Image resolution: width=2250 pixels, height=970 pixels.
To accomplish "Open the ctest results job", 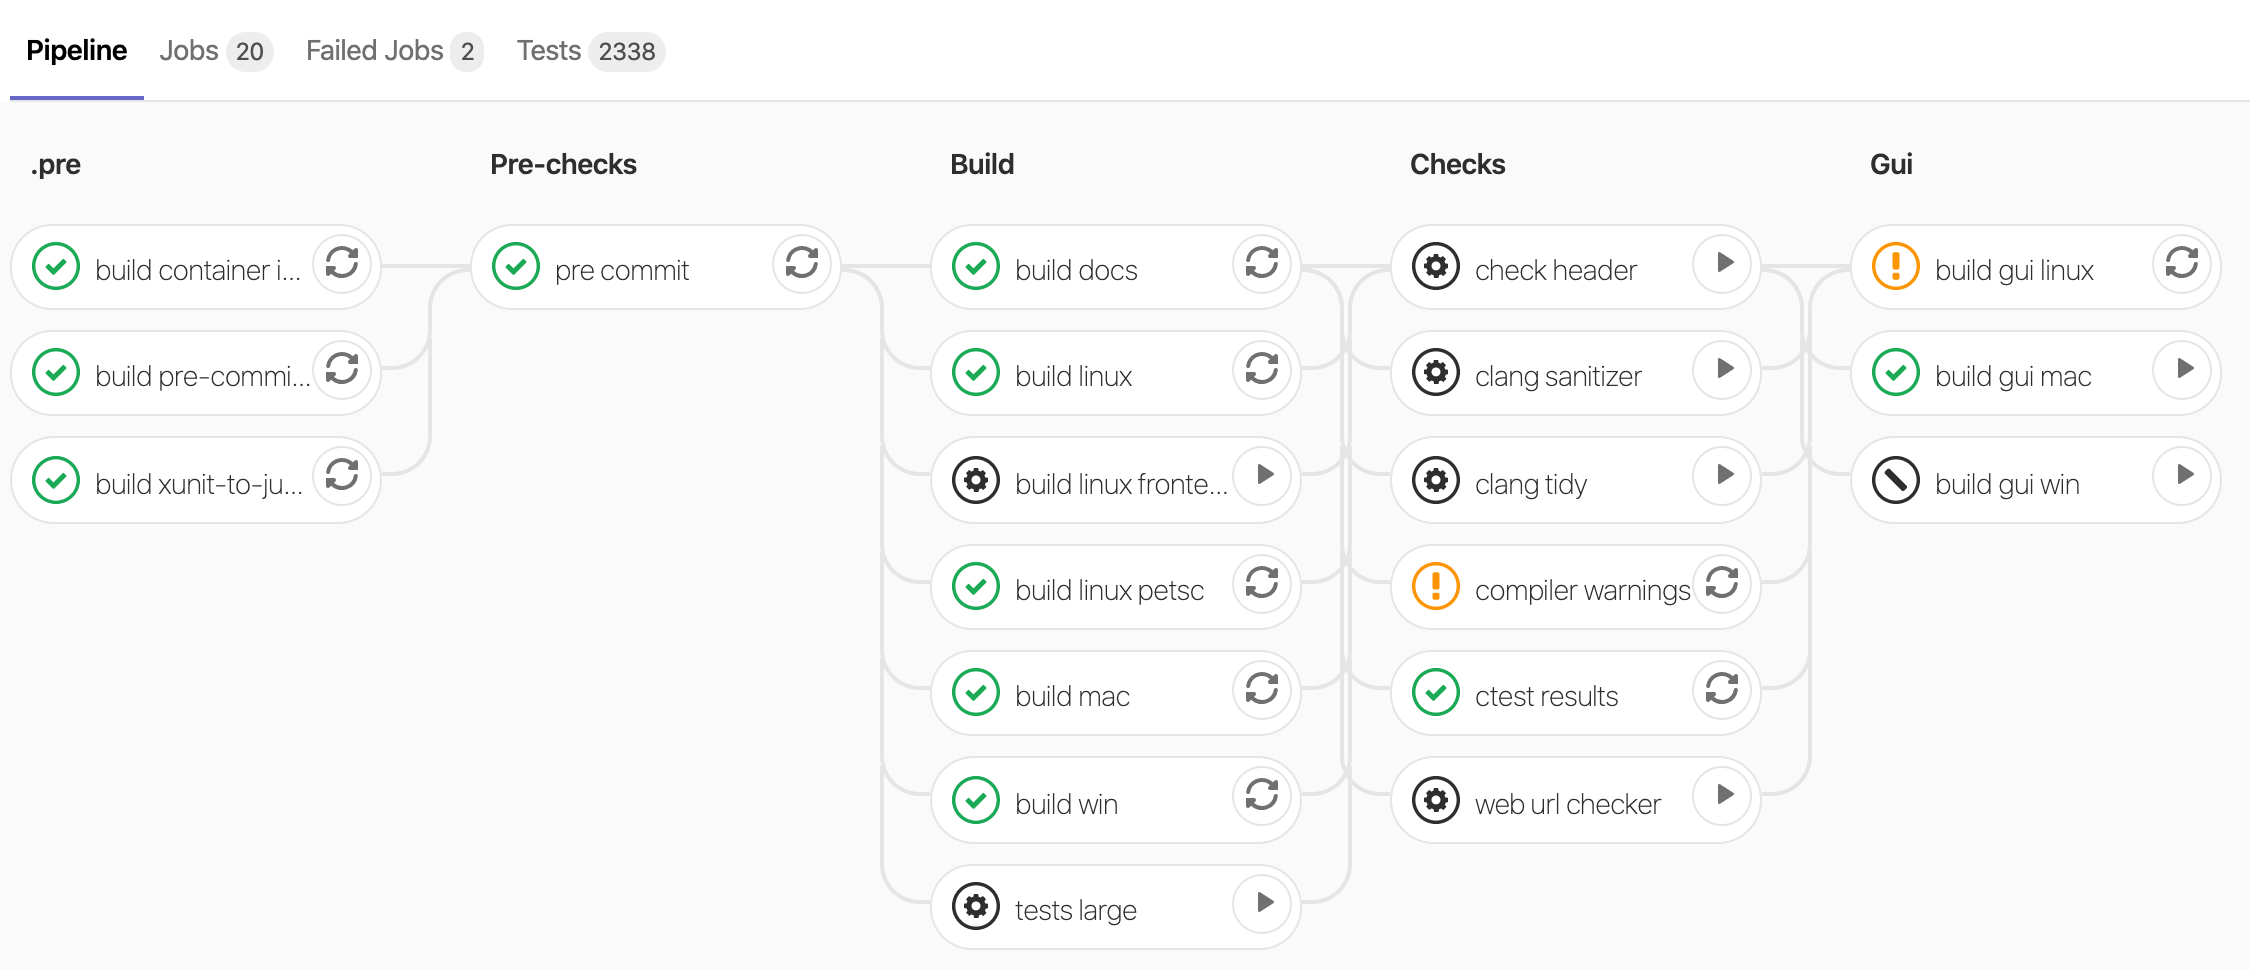I will coord(1545,695).
